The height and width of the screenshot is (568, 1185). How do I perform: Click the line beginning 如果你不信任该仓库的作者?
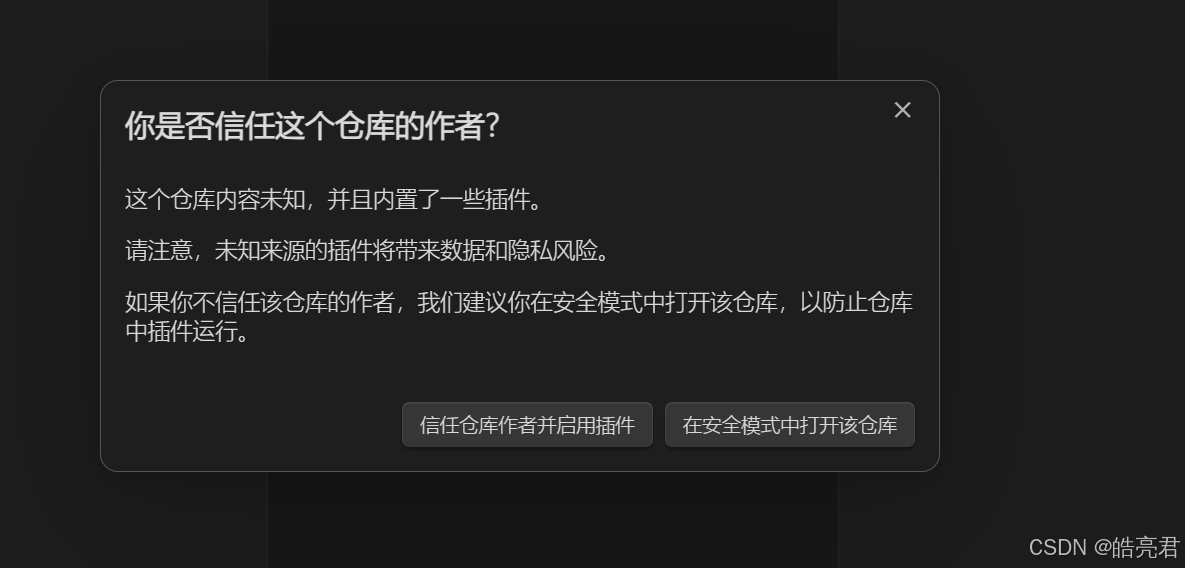[x=518, y=303]
